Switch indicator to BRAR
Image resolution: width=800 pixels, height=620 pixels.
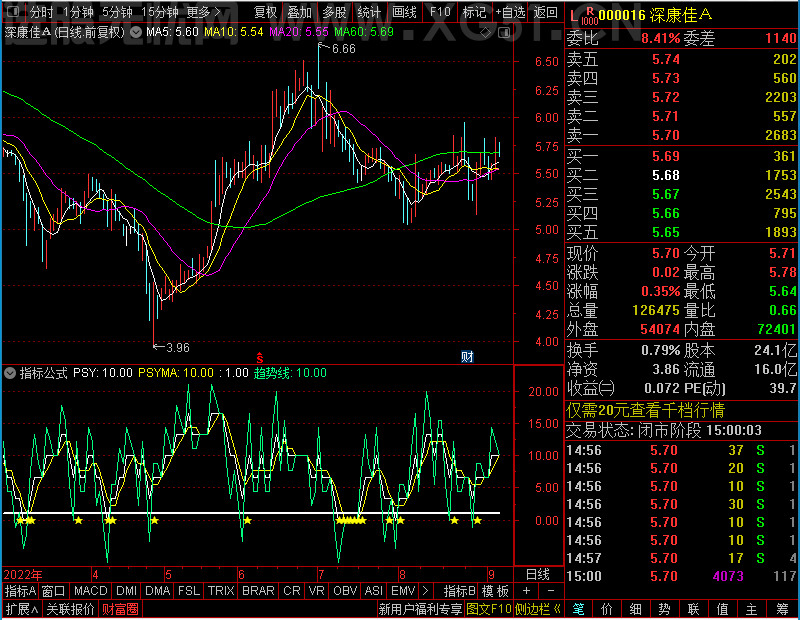click(258, 591)
